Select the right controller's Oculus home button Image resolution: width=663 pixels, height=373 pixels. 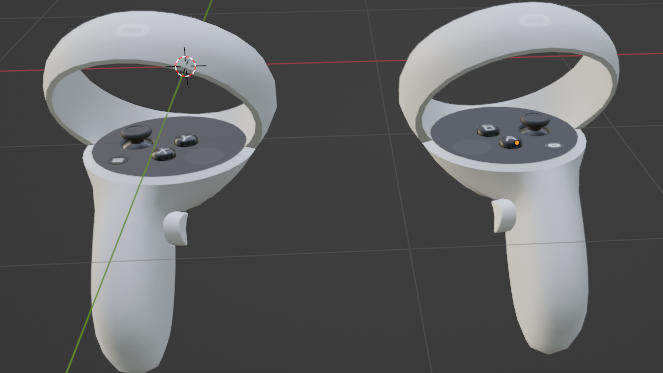coord(554,145)
